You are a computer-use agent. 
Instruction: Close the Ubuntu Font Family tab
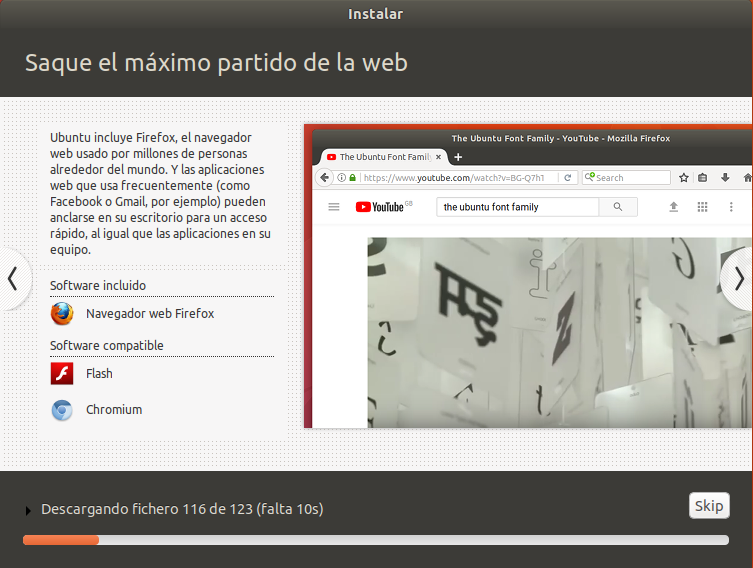point(438,157)
